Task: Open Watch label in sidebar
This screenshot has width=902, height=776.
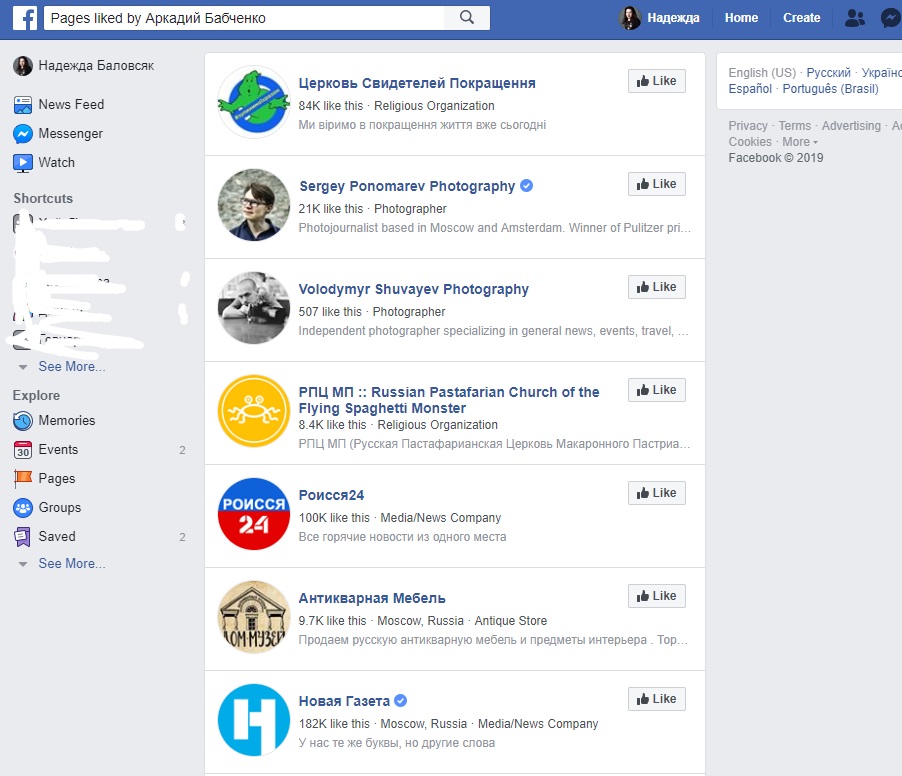Action: coord(56,163)
